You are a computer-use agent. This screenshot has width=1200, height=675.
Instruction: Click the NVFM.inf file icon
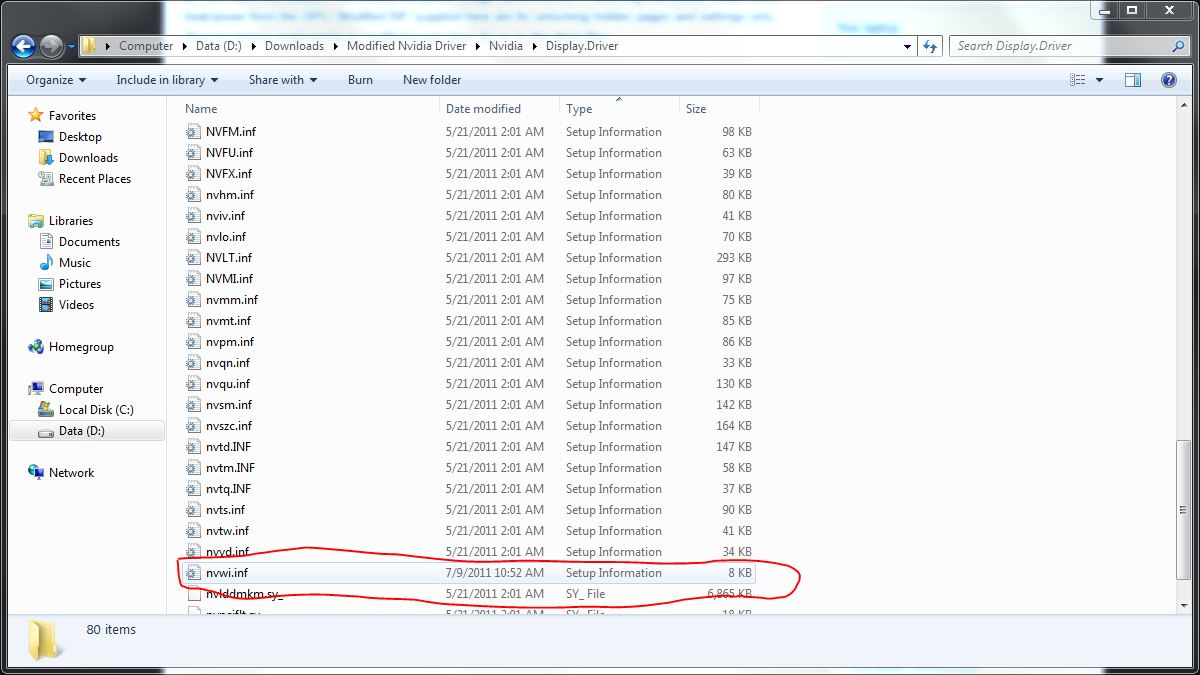tap(194, 132)
